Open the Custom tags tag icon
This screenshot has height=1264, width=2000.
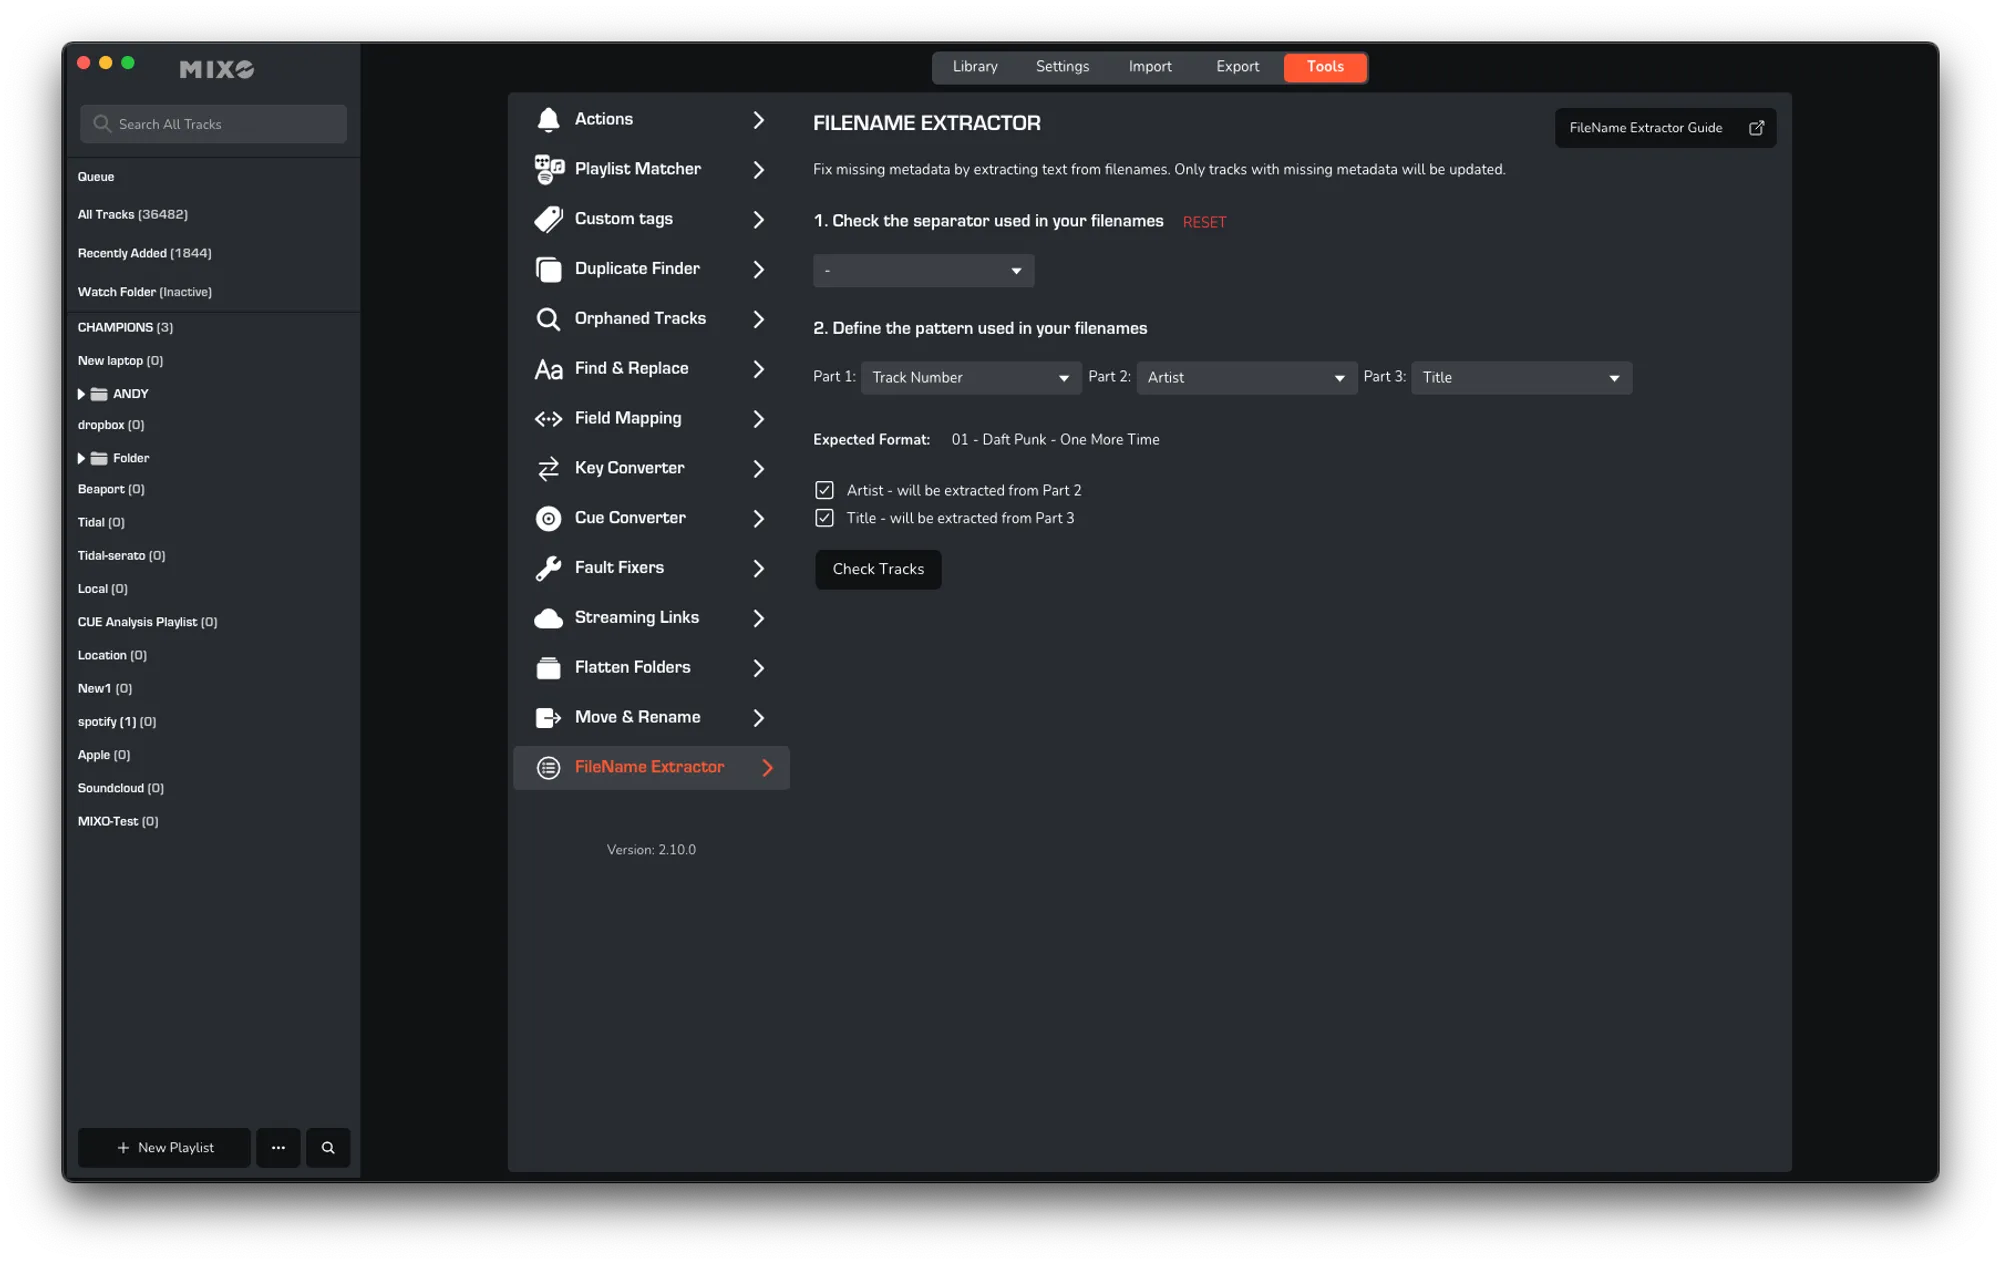click(x=548, y=219)
